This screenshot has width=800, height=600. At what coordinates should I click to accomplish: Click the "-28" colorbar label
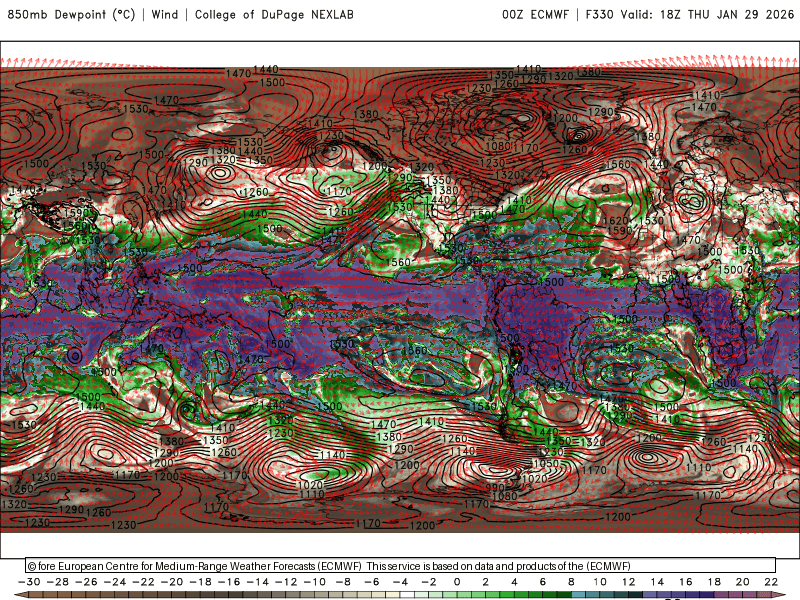(58, 582)
